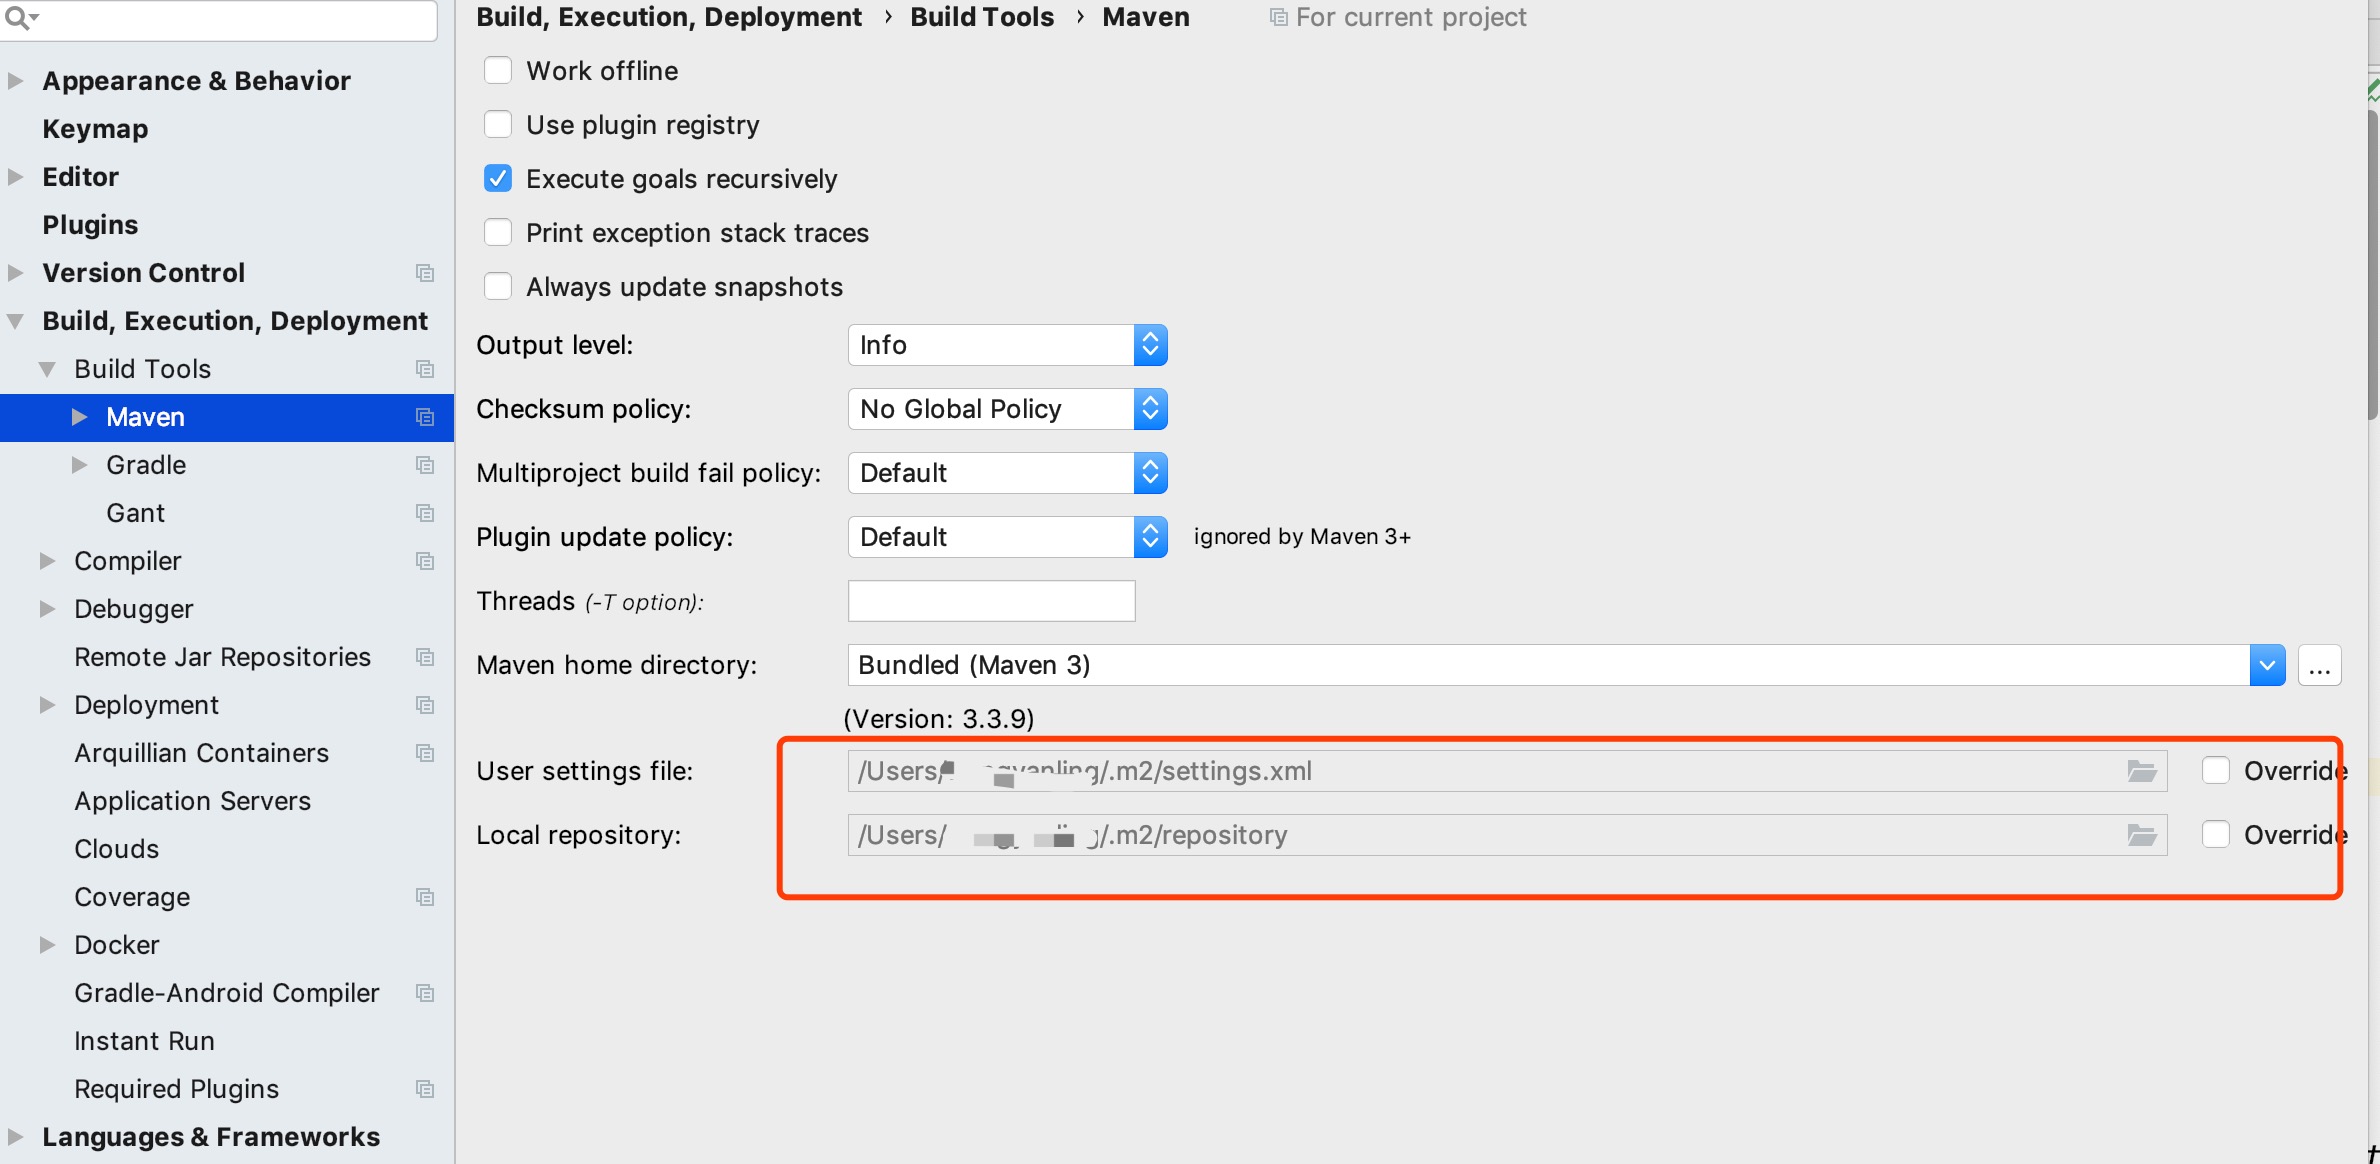Click project-level icon beside Remote Jar Repositories

(x=425, y=657)
